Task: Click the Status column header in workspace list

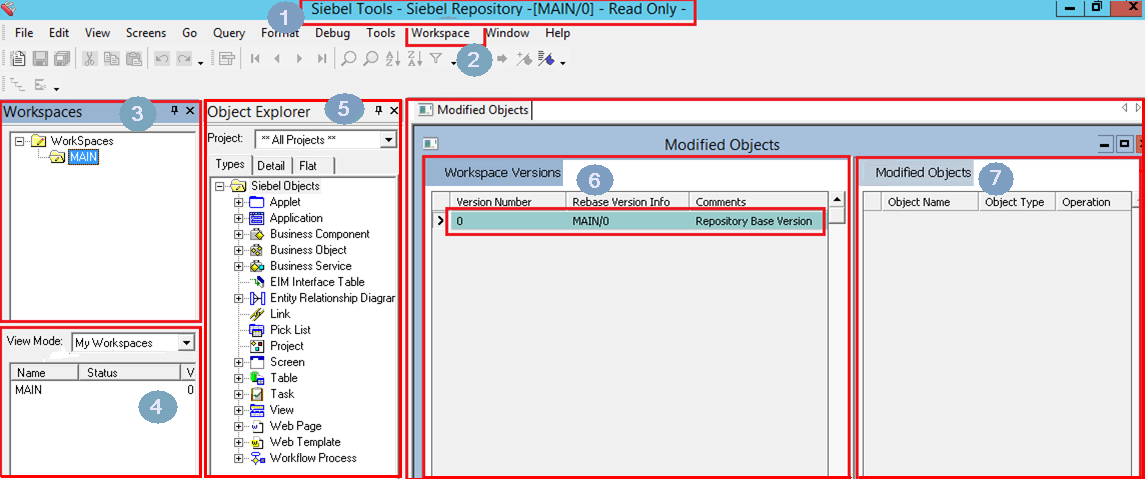Action: click(x=128, y=372)
